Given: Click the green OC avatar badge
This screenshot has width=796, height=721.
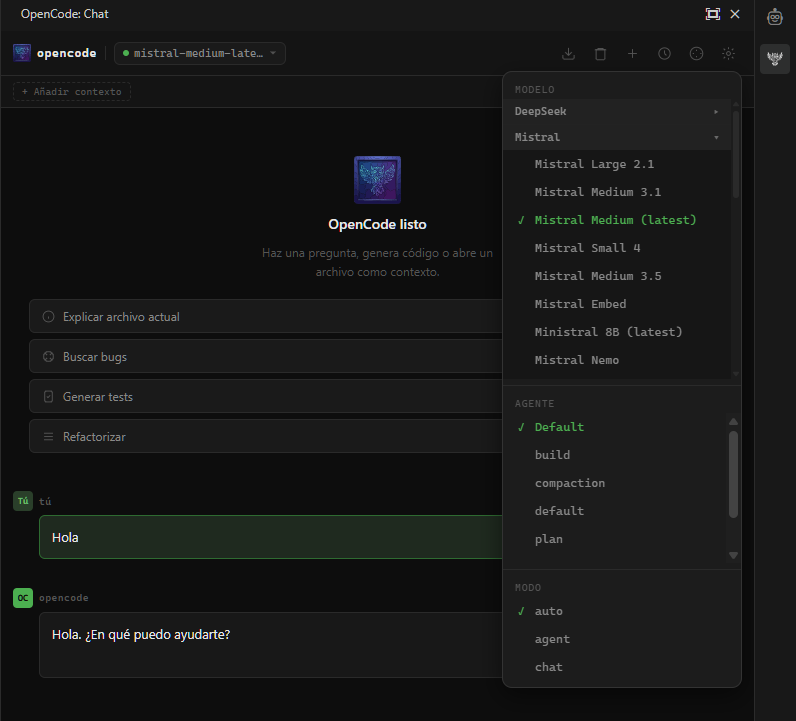Looking at the screenshot, I should tap(23, 598).
